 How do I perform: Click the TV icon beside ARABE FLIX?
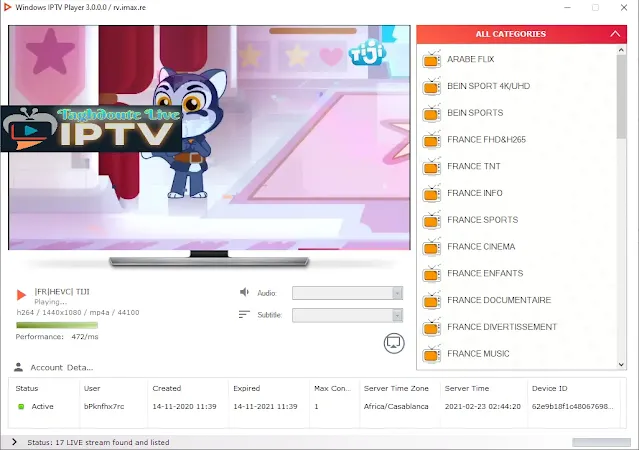tap(432, 60)
